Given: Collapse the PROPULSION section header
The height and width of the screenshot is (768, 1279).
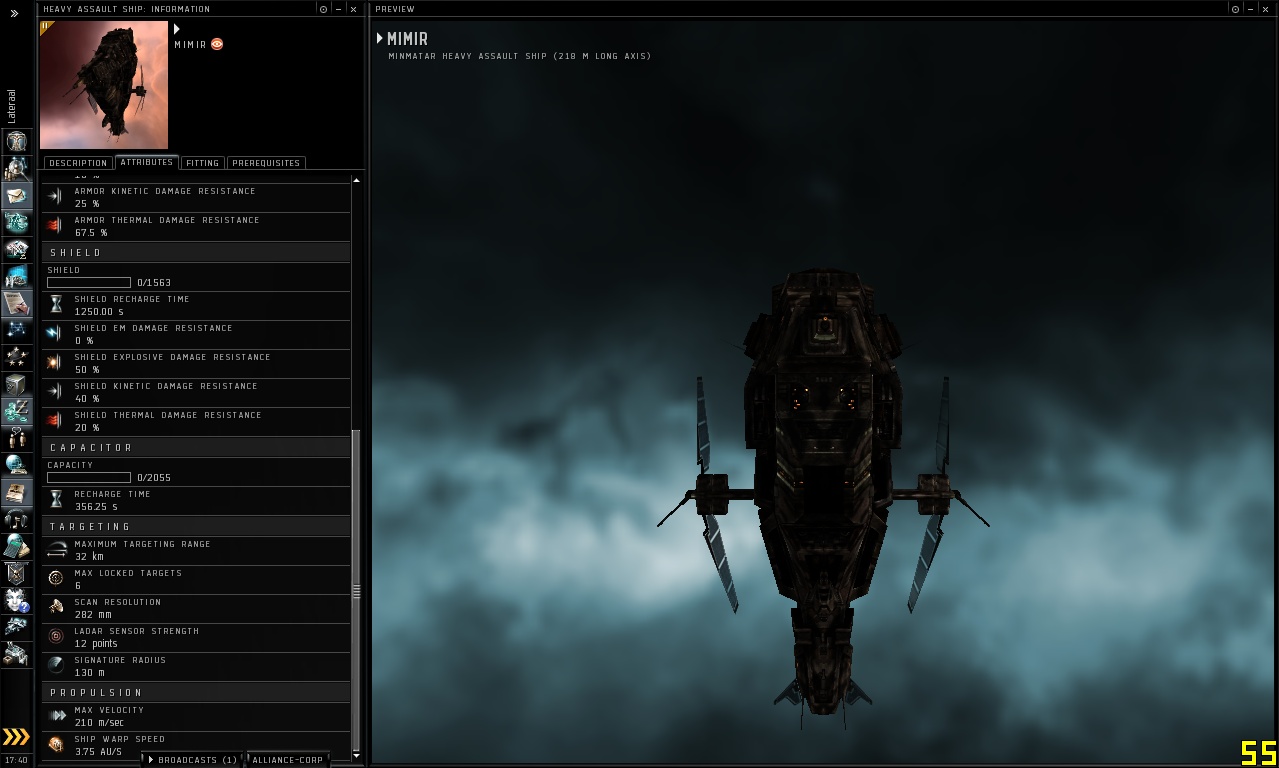Looking at the screenshot, I should [x=196, y=693].
